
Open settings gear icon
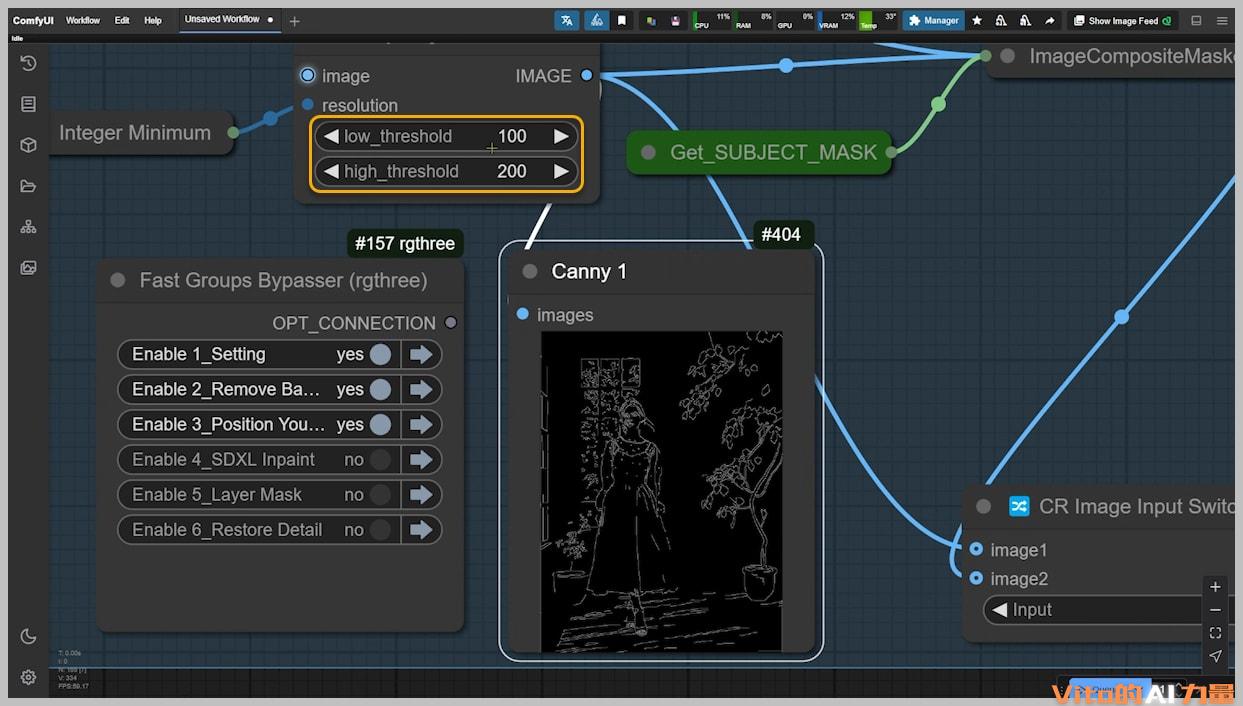pyautogui.click(x=28, y=677)
